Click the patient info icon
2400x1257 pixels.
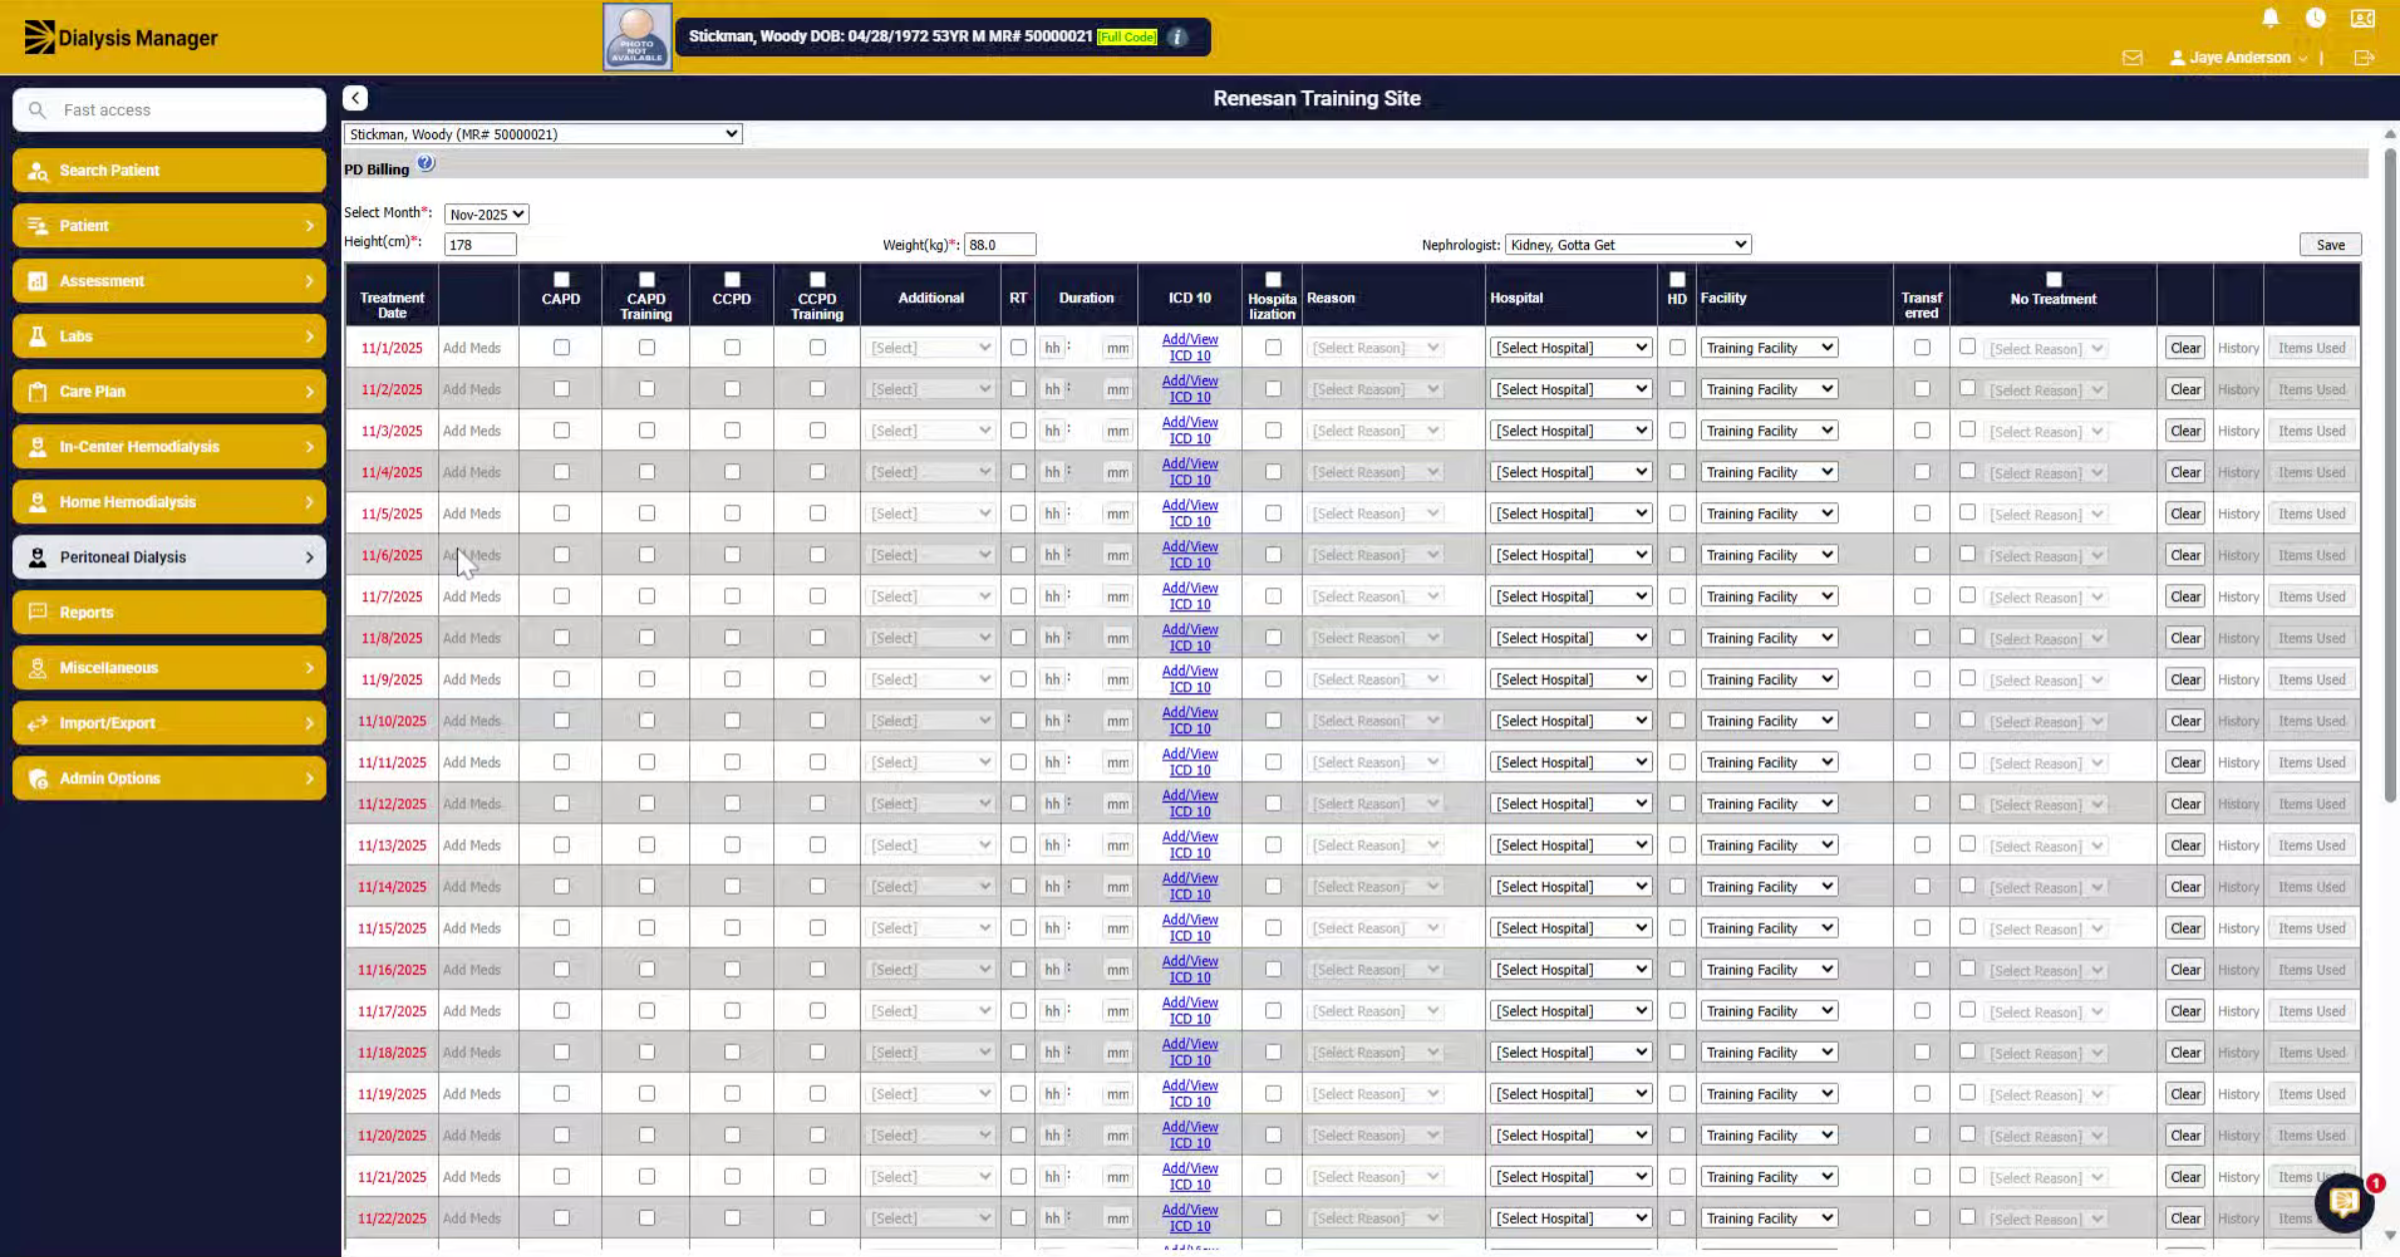point(1177,37)
